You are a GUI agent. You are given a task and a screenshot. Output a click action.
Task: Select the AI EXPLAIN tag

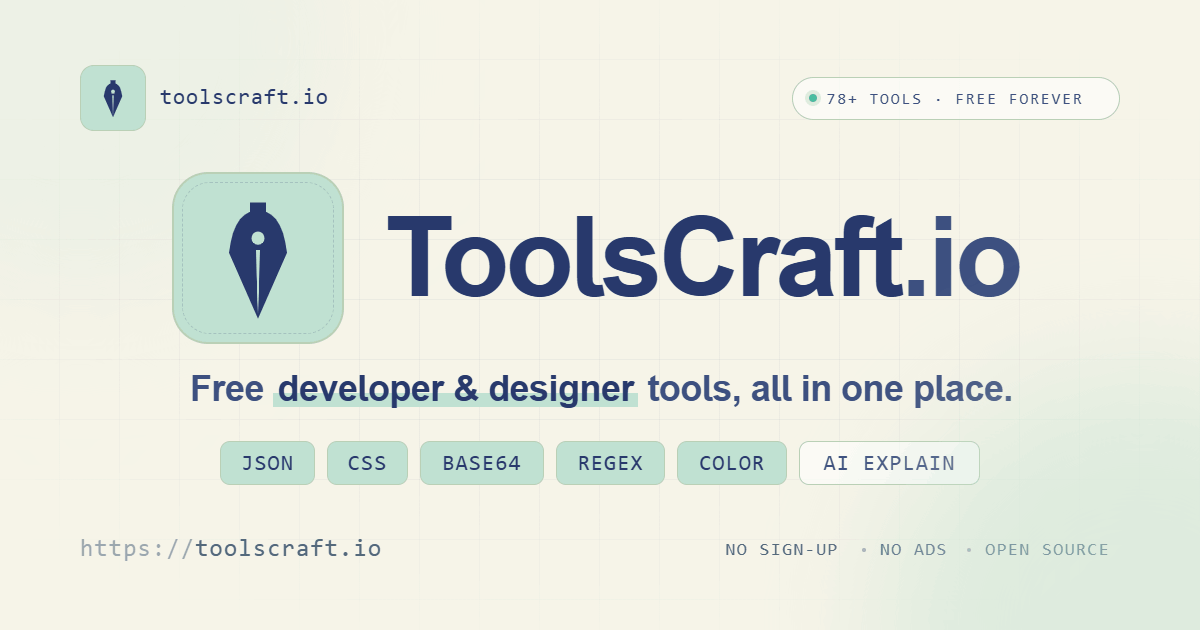point(889,463)
